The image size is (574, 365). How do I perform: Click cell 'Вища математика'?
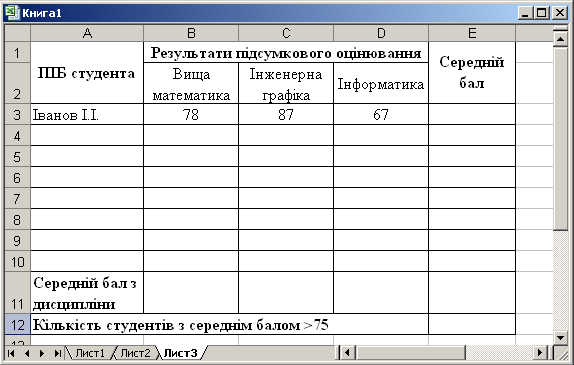tap(191, 83)
